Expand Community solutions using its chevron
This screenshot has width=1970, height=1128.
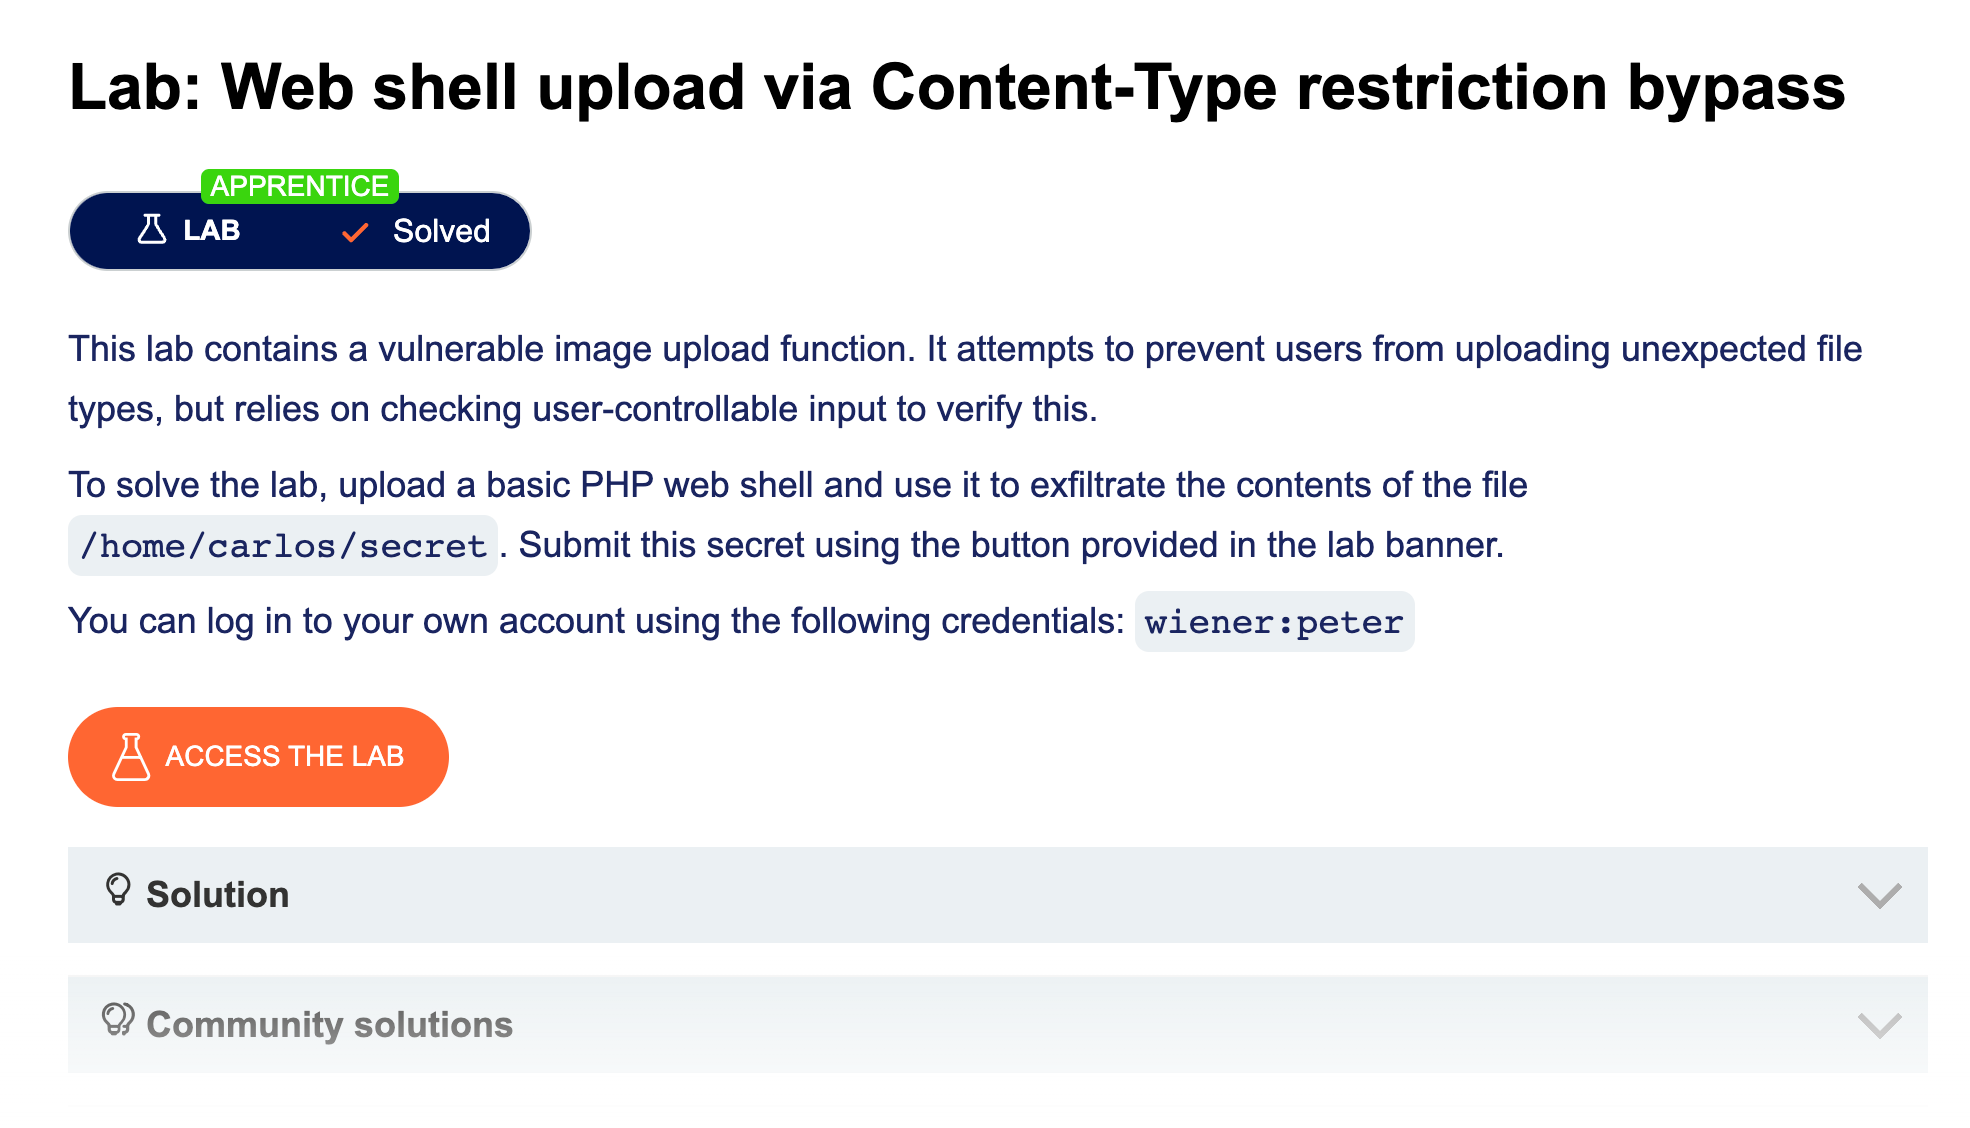[x=1879, y=1025]
